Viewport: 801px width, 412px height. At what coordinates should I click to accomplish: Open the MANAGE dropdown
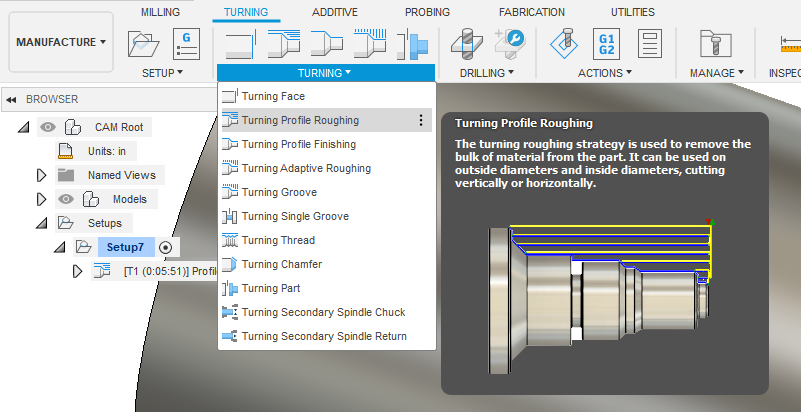717,73
